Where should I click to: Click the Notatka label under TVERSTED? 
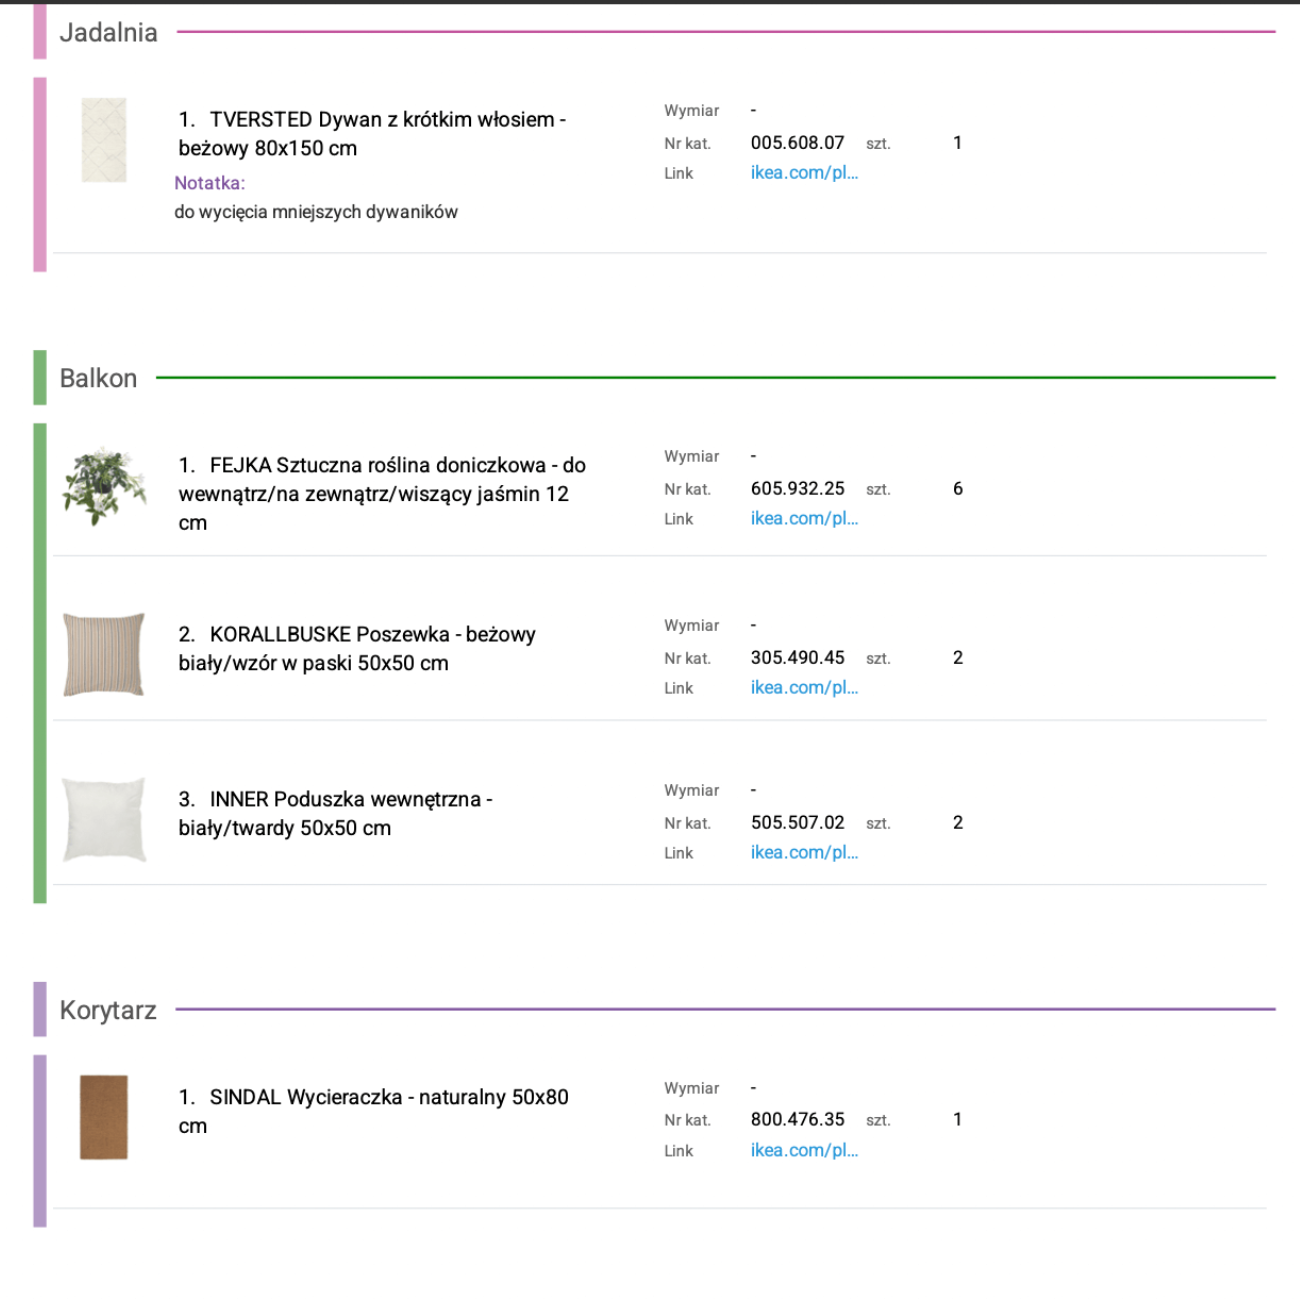click(x=210, y=183)
